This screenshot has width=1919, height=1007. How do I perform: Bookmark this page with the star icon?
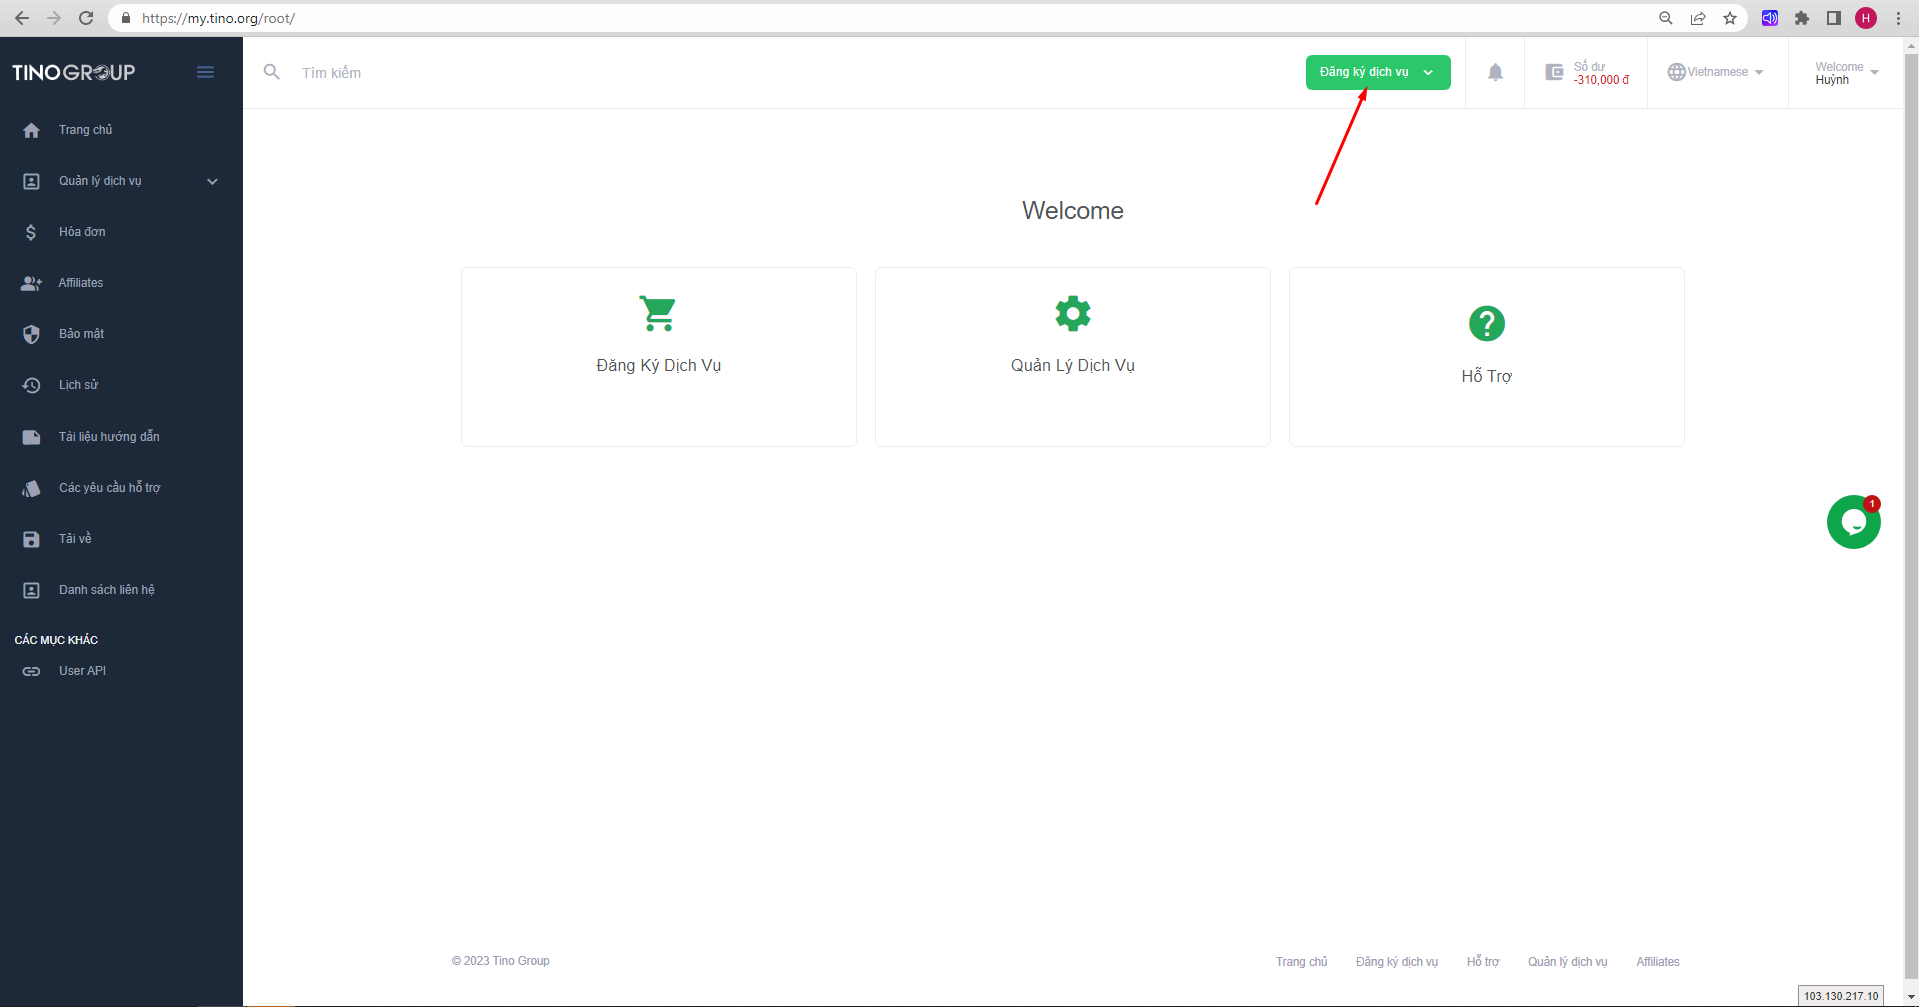(1730, 18)
